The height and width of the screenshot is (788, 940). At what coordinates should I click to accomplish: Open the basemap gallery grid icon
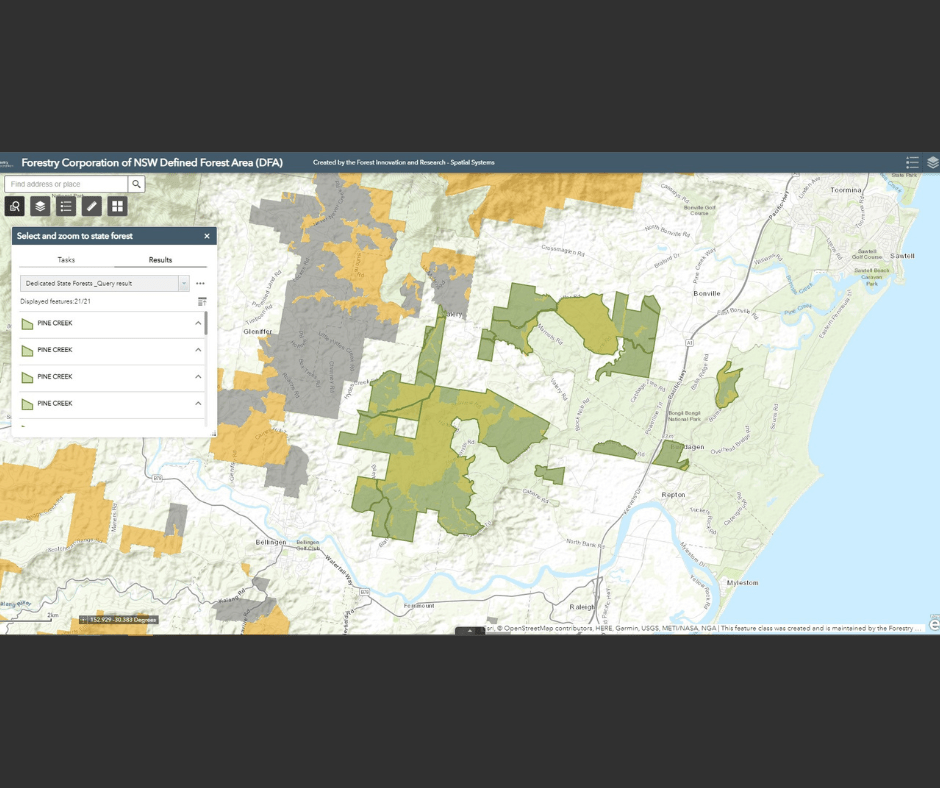[x=118, y=206]
